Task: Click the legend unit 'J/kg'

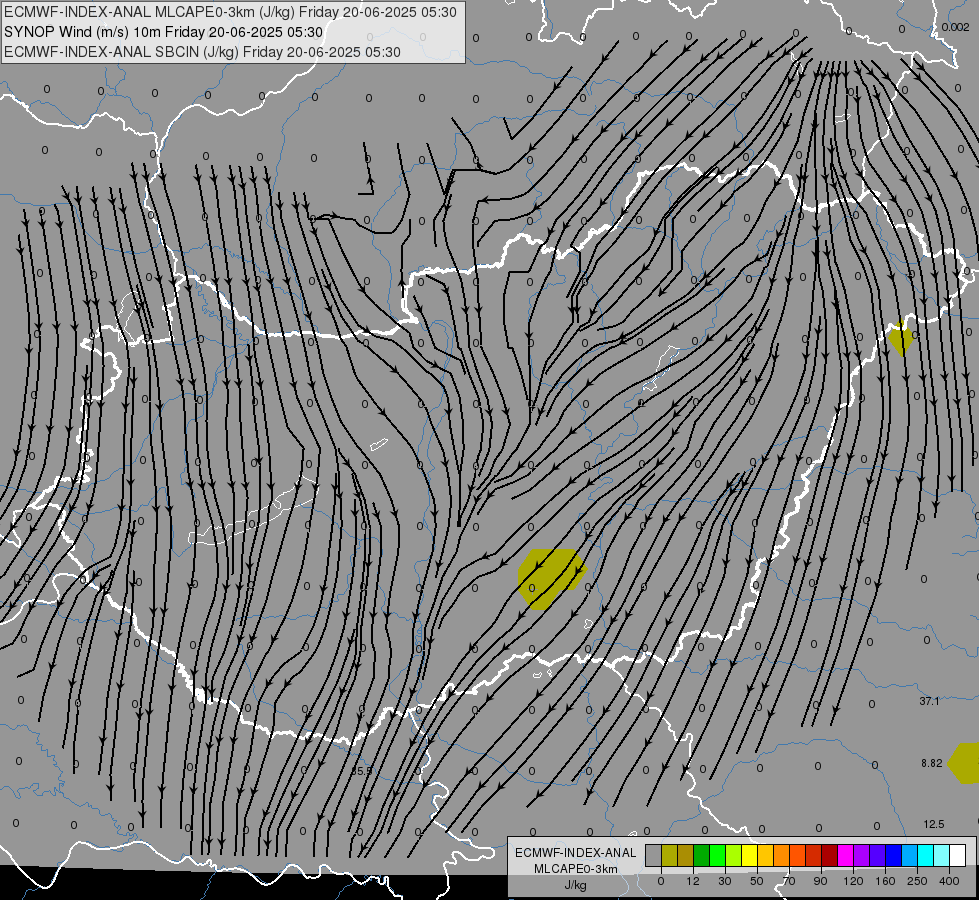Action: tap(576, 885)
